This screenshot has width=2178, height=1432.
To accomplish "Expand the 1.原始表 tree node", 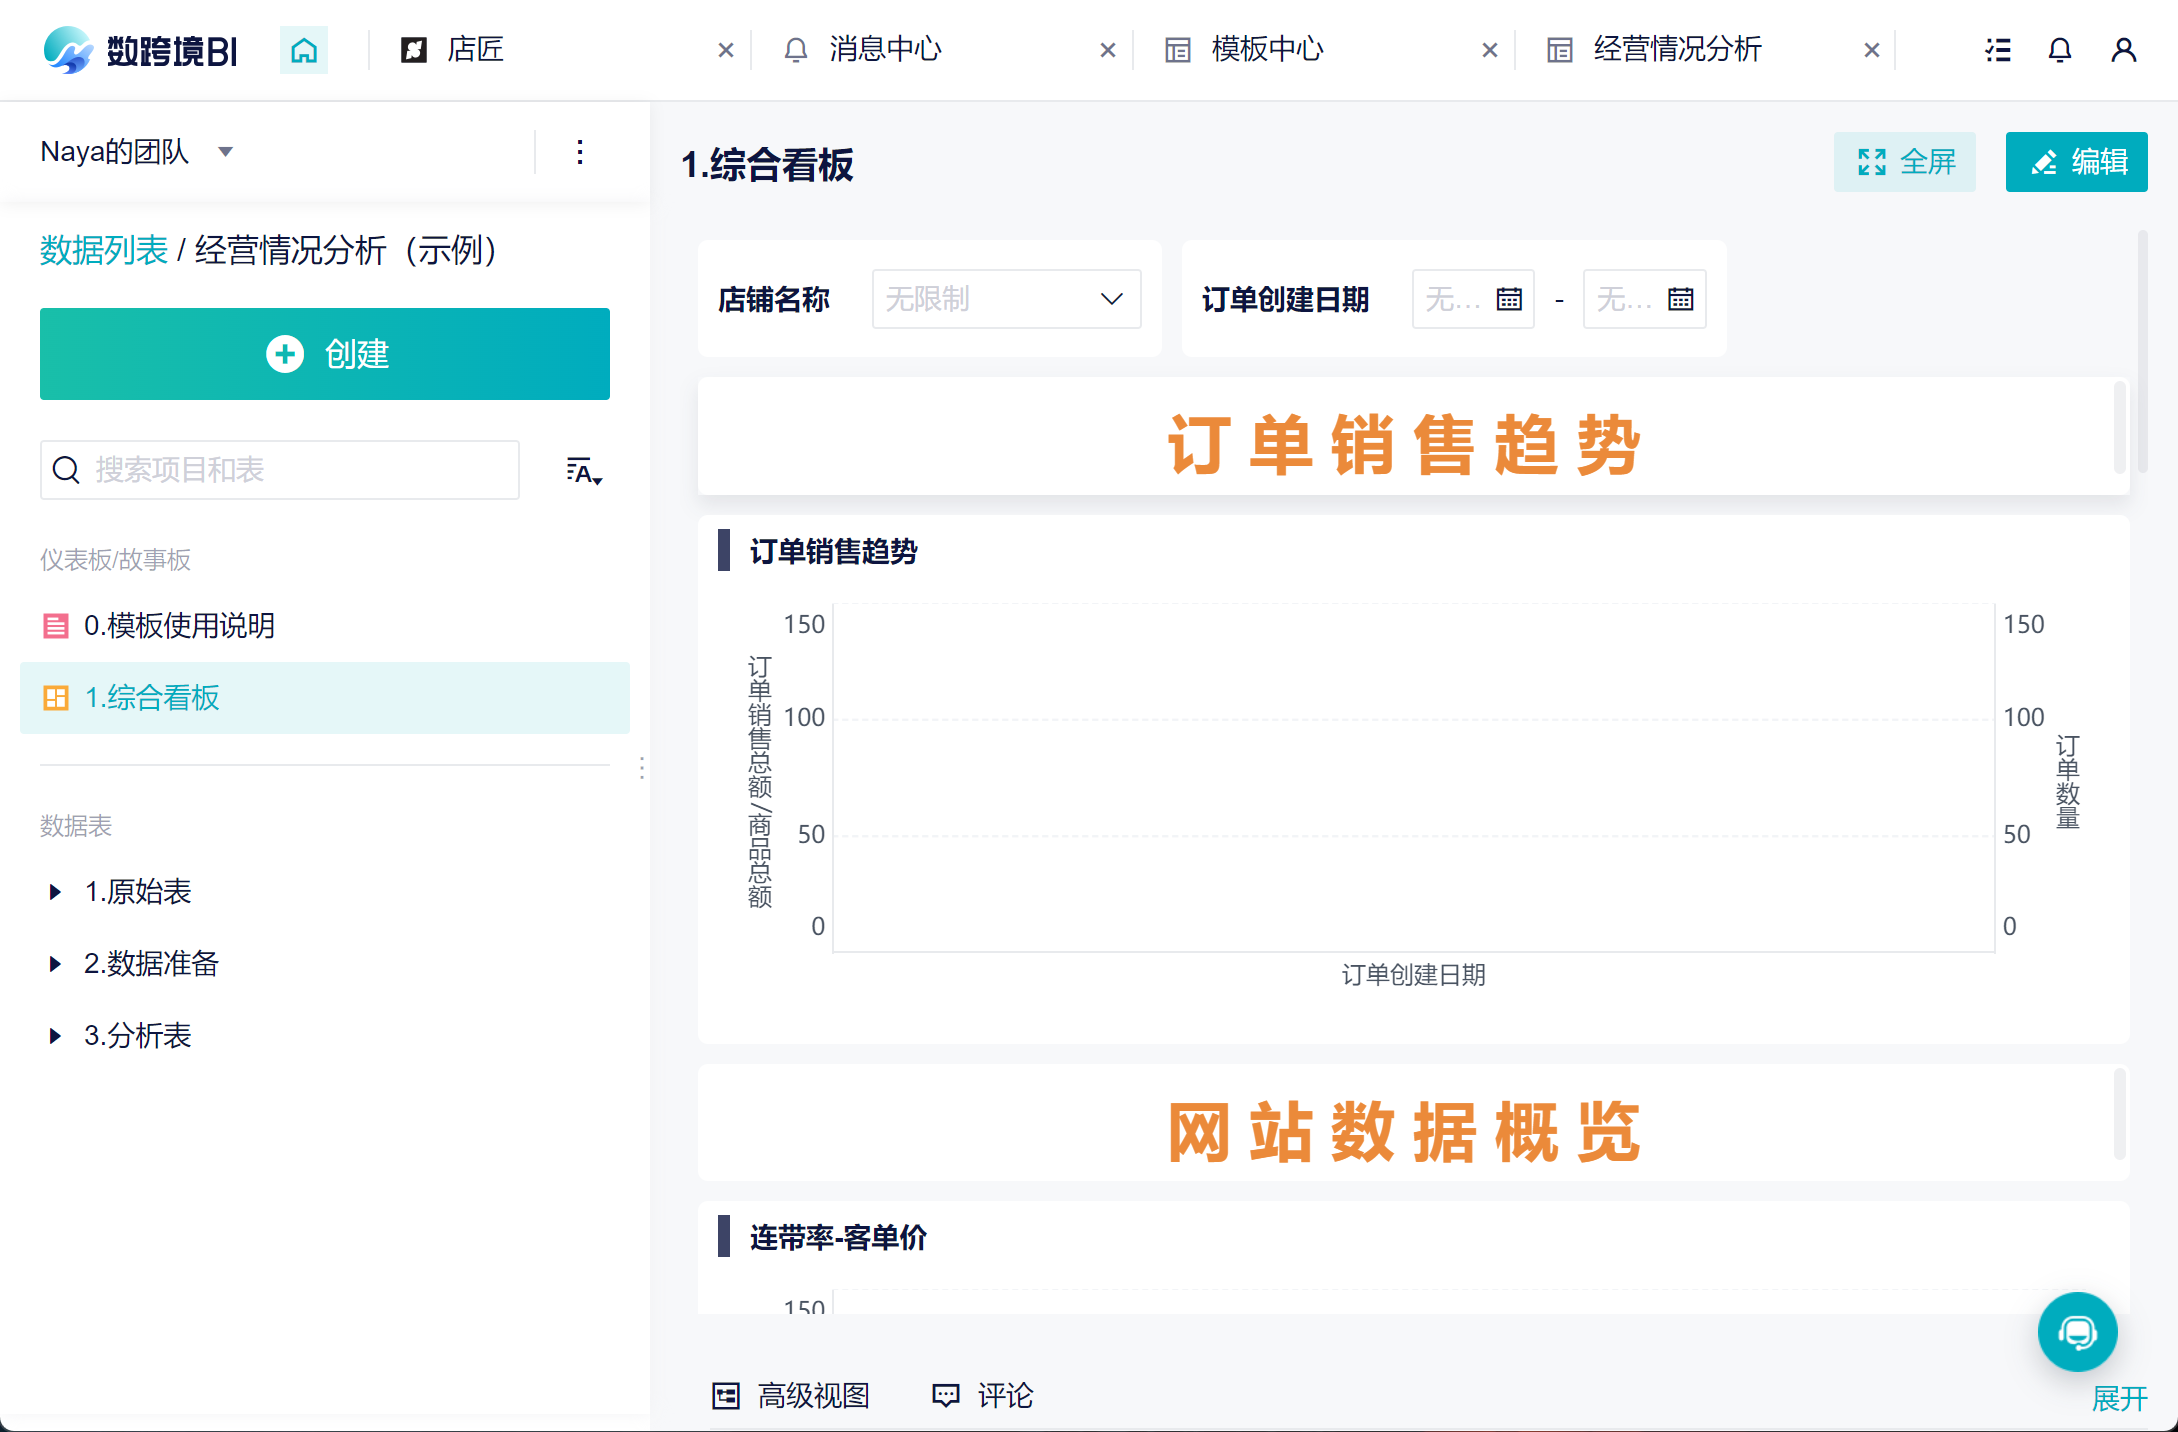I will coord(56,892).
